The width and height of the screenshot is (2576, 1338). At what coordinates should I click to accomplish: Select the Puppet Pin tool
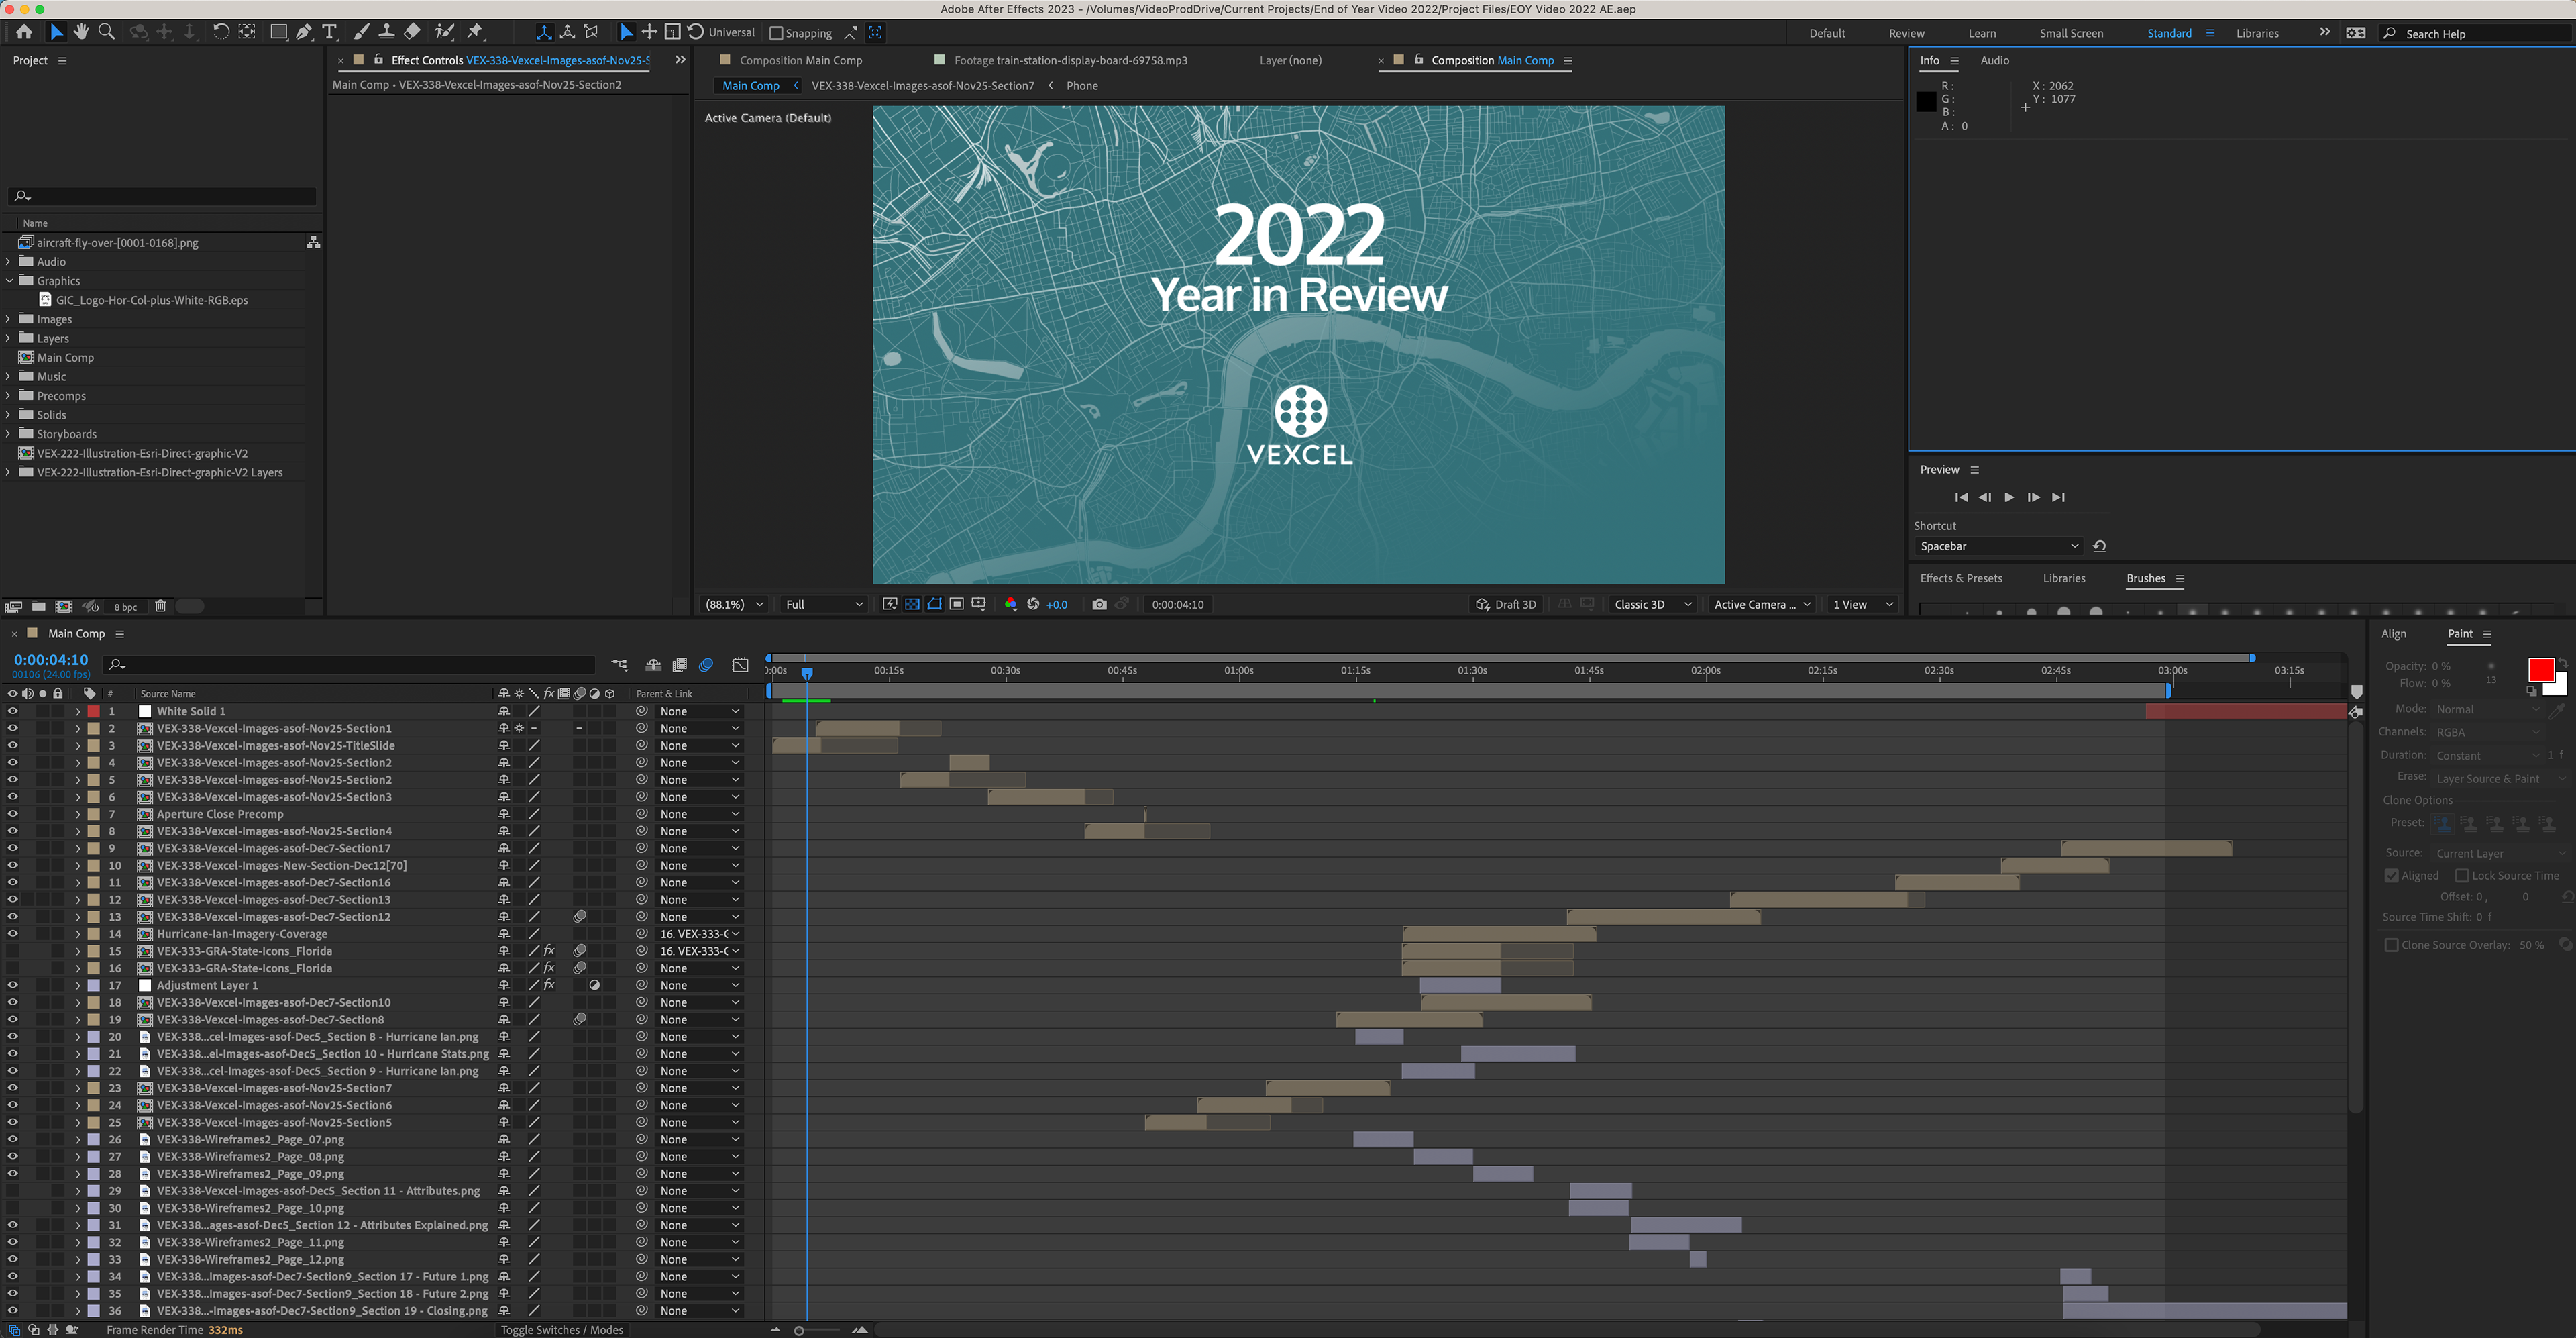(475, 32)
